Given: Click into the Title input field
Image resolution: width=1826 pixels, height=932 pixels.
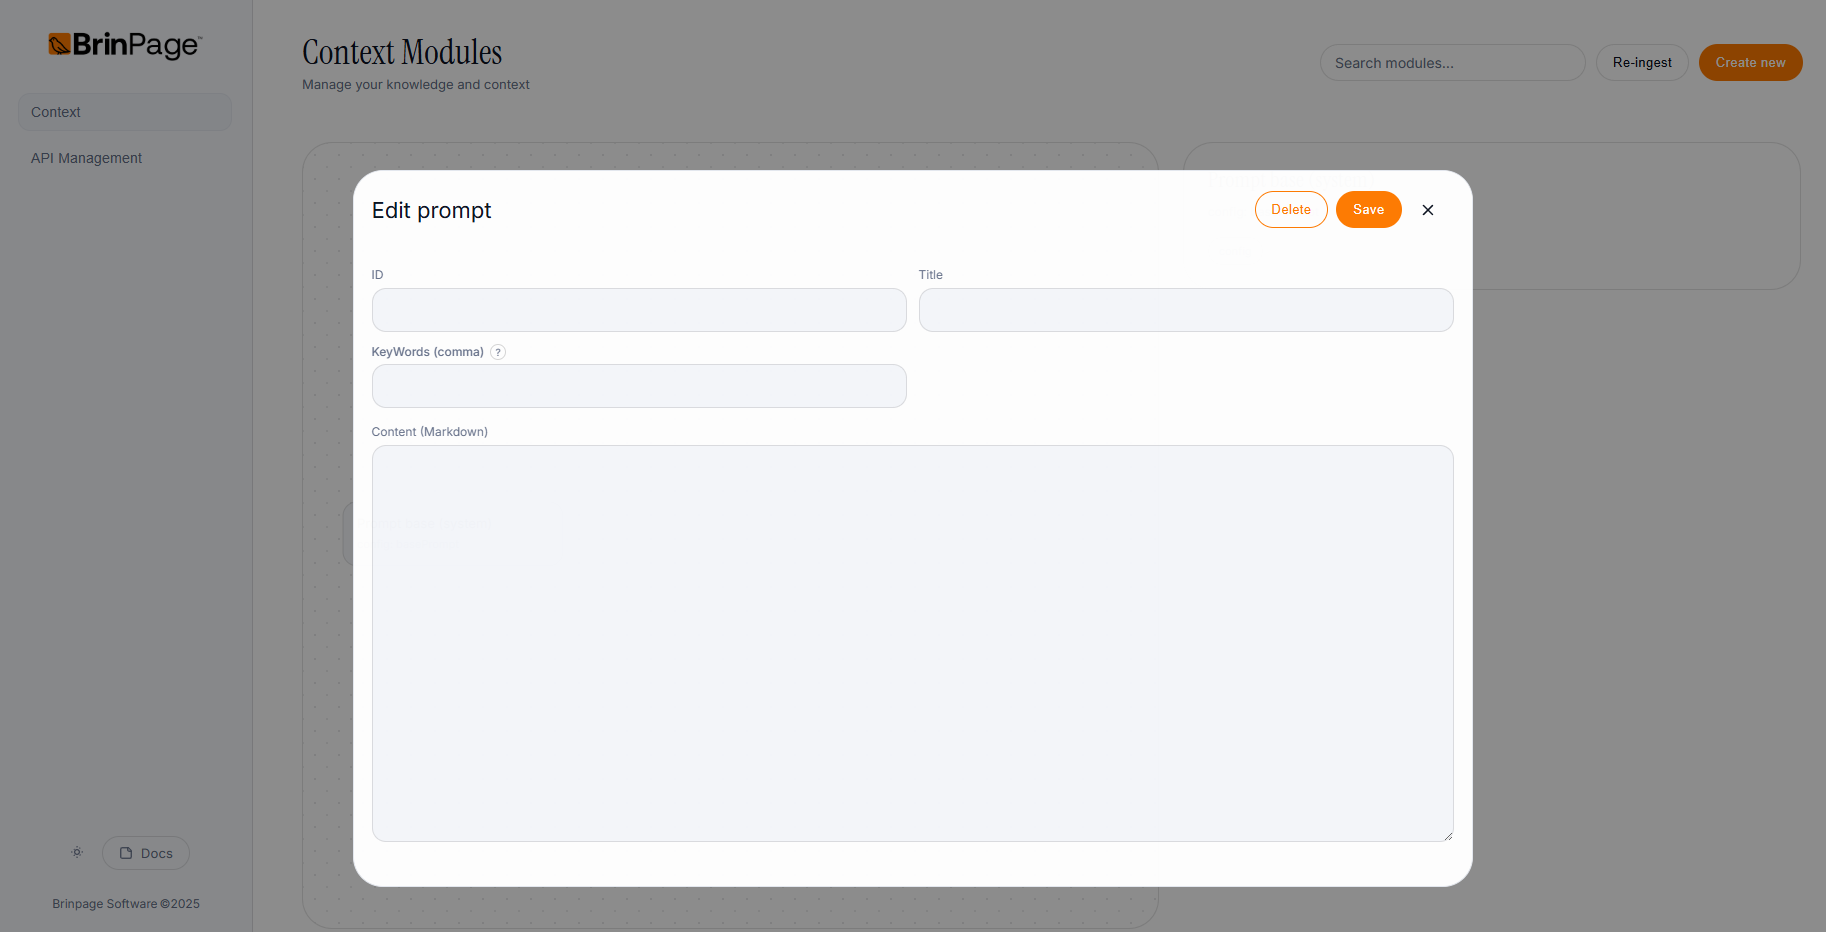Looking at the screenshot, I should [1185, 310].
